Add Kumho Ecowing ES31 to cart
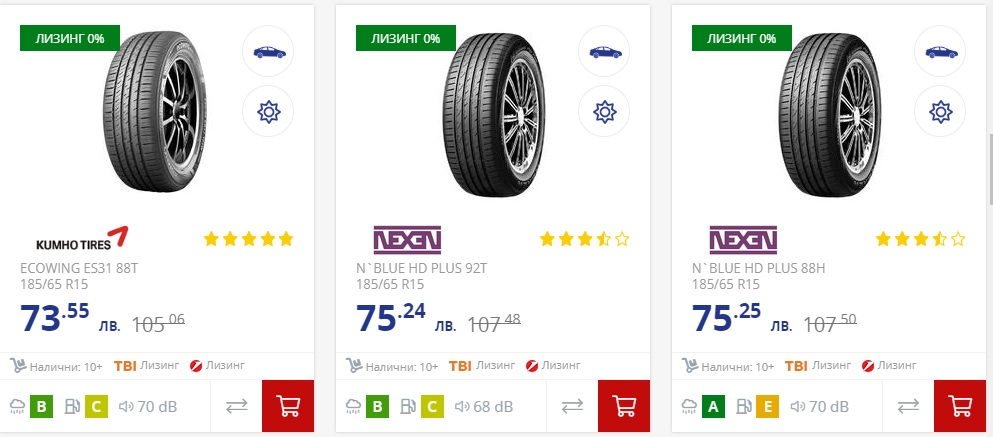The width and height of the screenshot is (993, 437). [288, 407]
